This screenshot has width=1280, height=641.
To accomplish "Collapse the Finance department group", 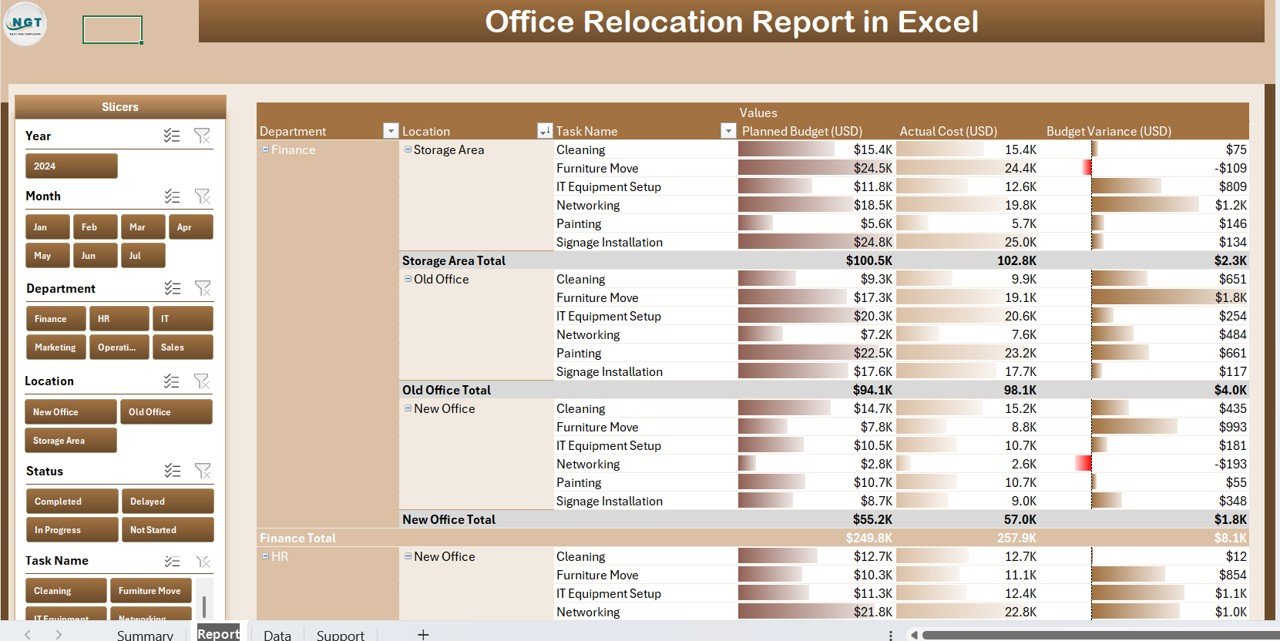I will (x=265, y=150).
